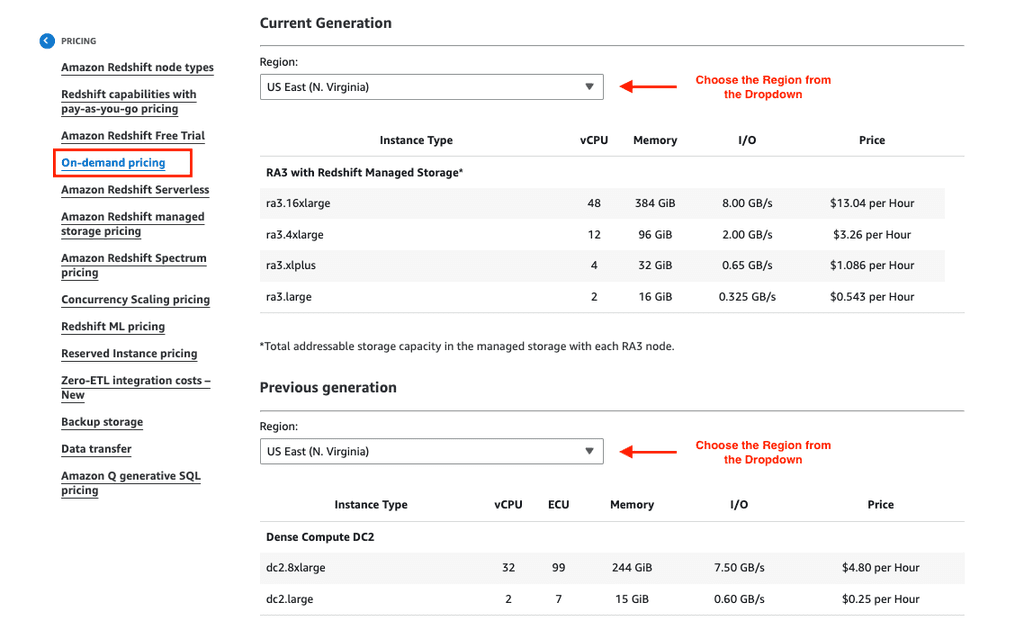1024x630 pixels.
Task: View Amazon Redshift Spectrum pricing
Action: 133,264
